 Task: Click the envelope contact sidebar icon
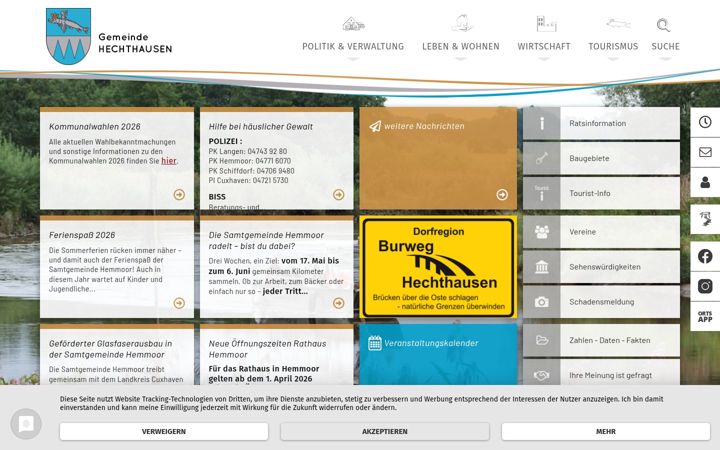point(705,152)
